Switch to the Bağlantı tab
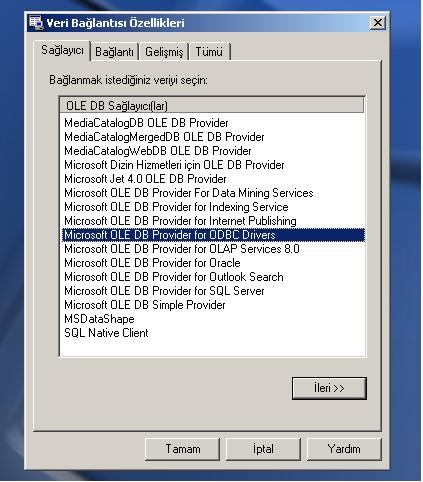The width and height of the screenshot is (423, 482). click(114, 52)
